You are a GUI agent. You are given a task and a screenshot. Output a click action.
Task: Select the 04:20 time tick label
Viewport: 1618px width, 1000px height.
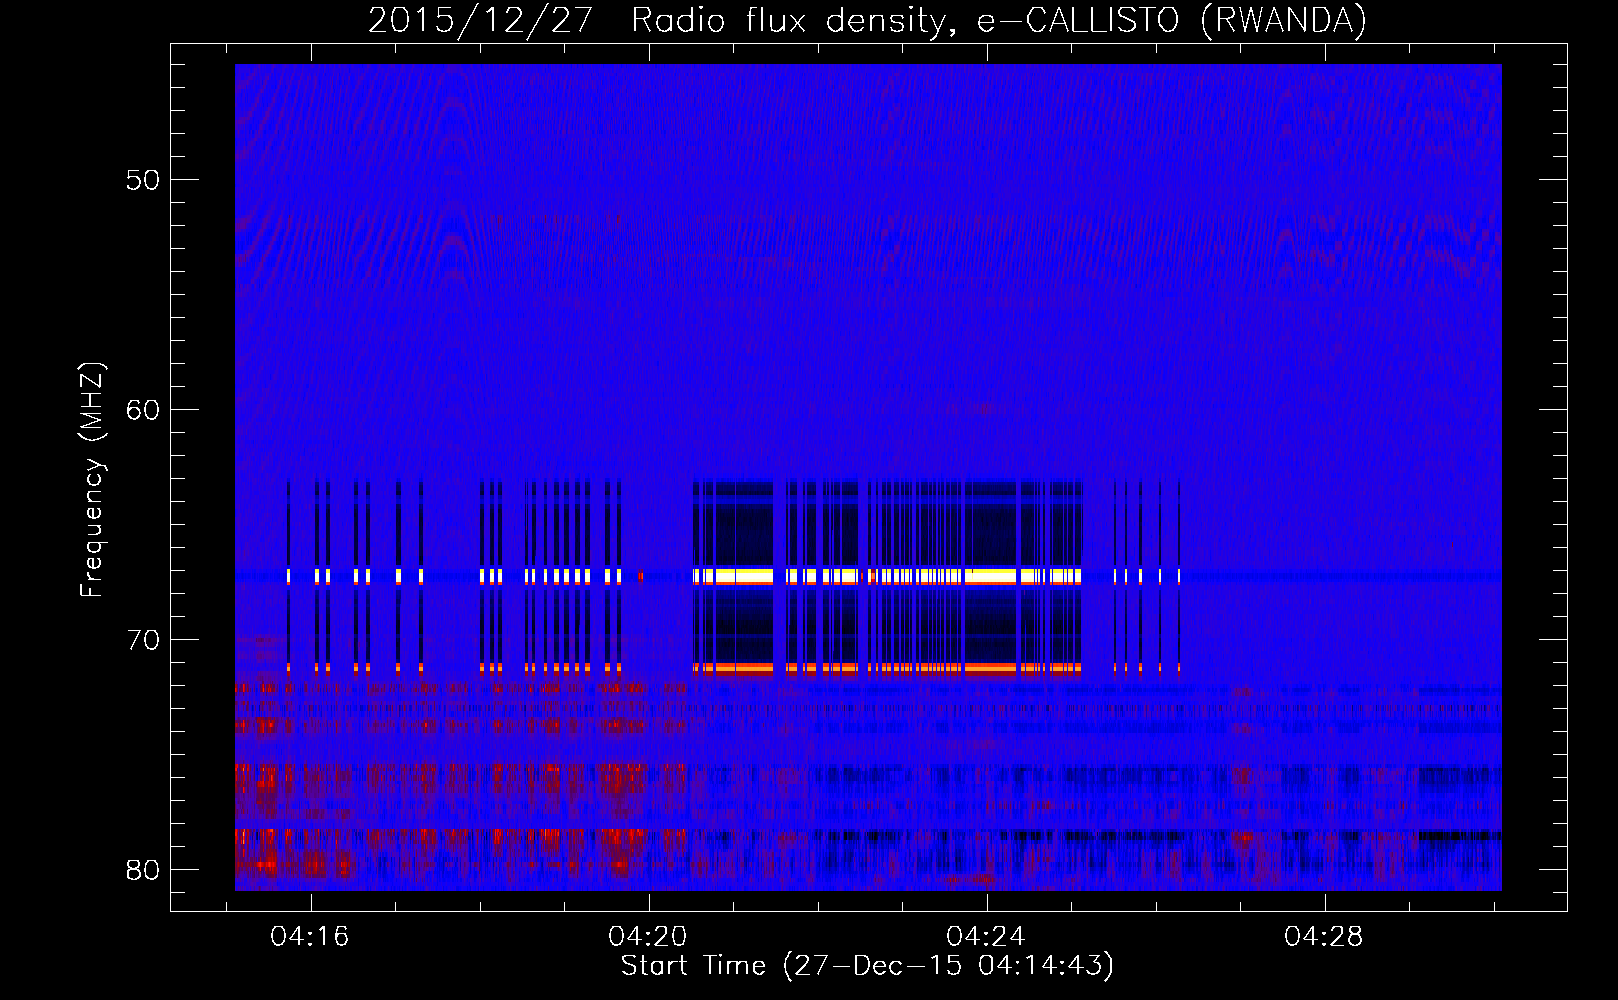coord(648,937)
